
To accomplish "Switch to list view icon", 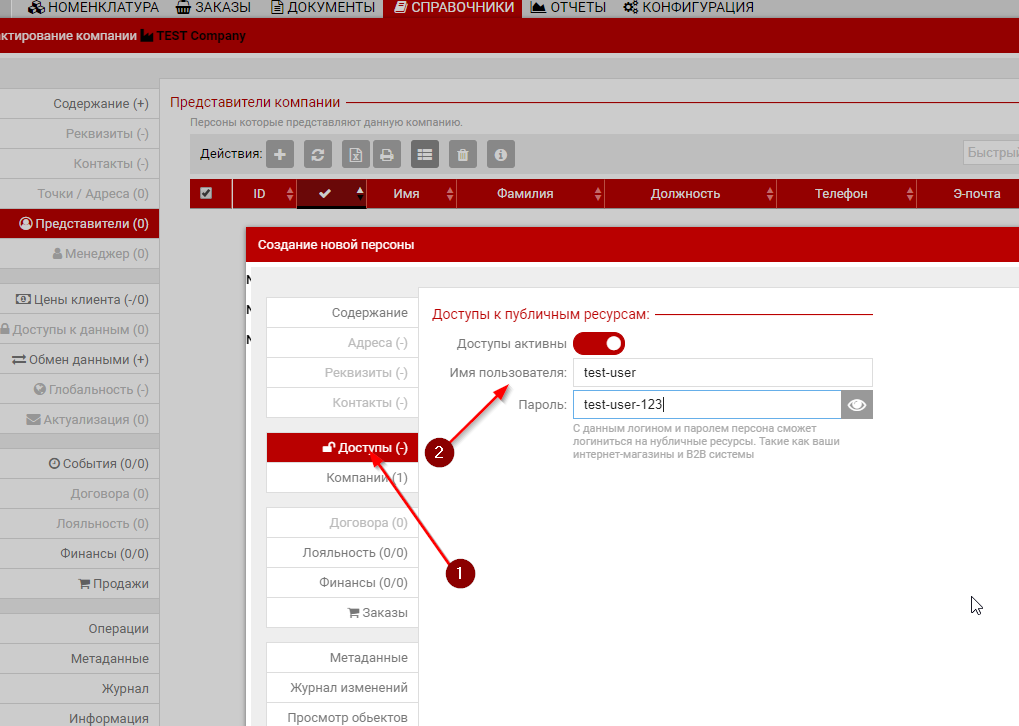I will pos(426,154).
